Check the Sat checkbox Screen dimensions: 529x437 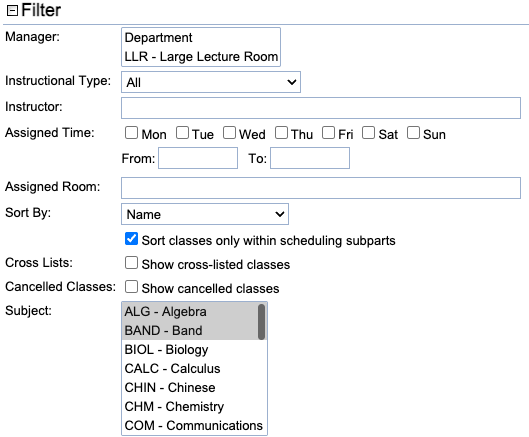pyautogui.click(x=368, y=133)
